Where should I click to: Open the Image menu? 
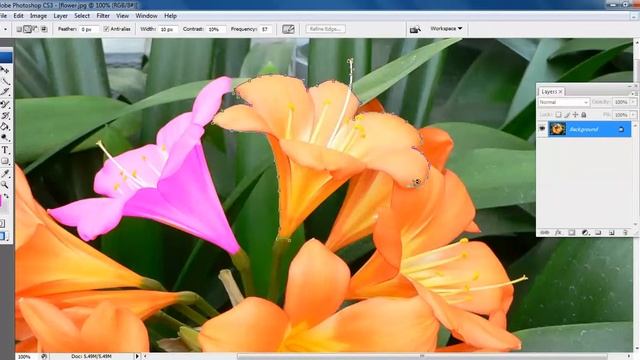[x=38, y=16]
